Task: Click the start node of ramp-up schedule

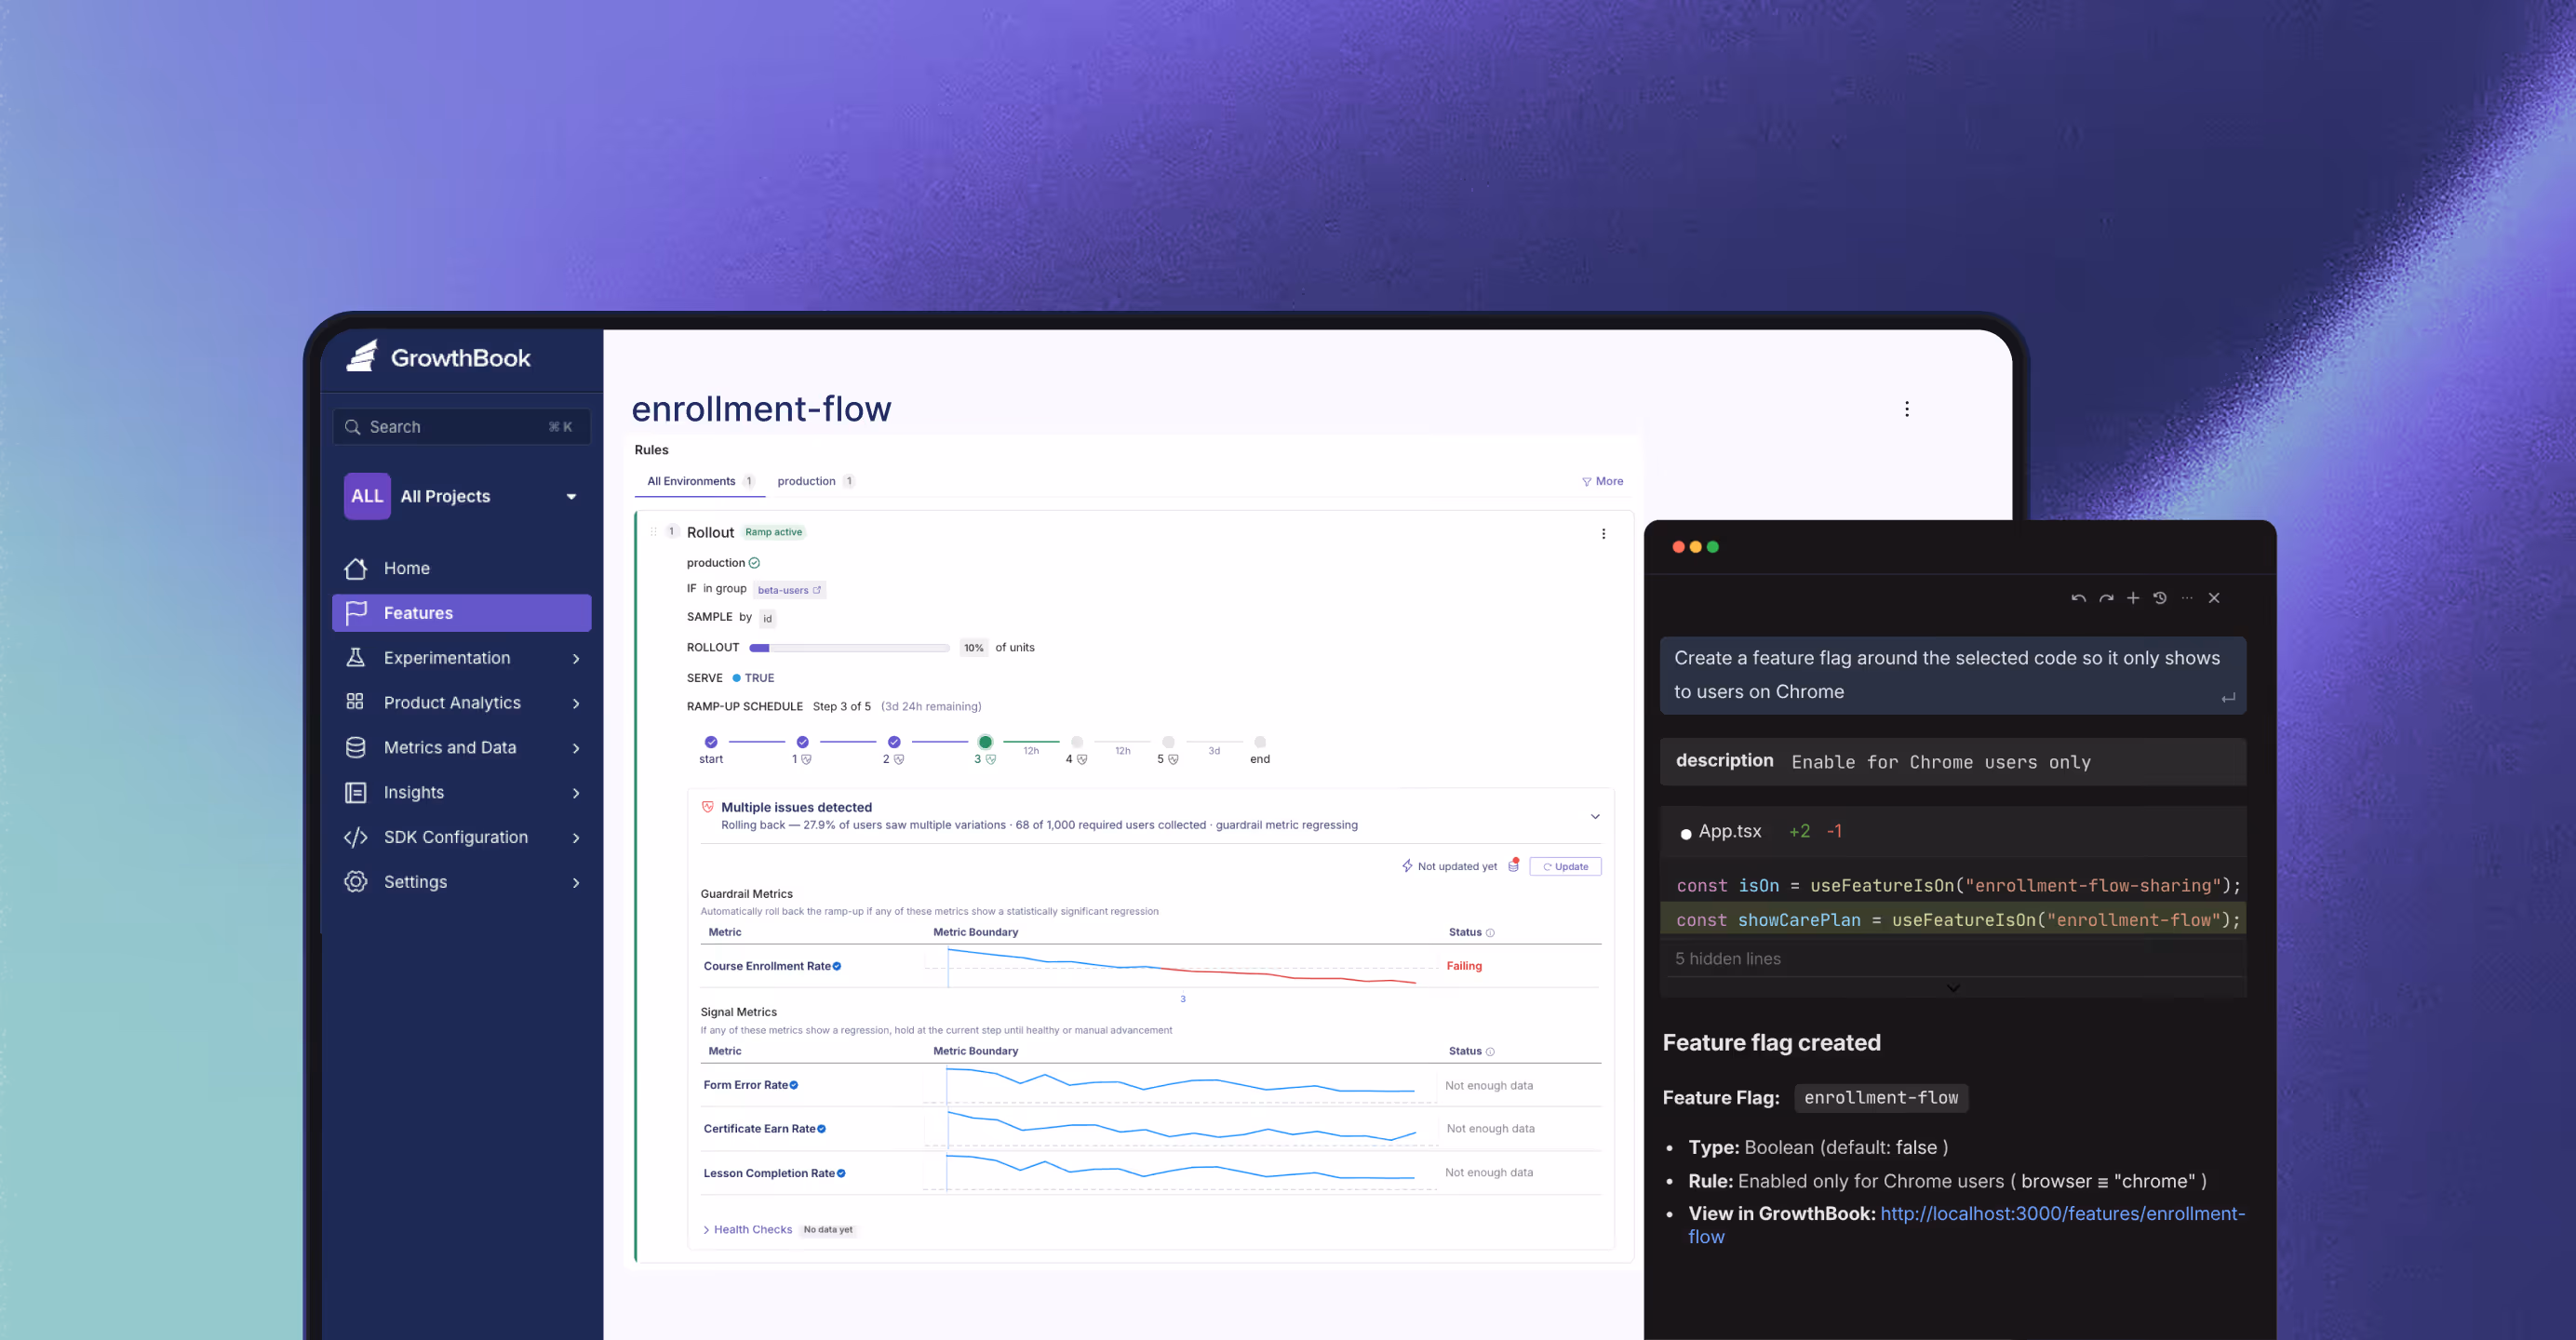Action: (x=710, y=742)
